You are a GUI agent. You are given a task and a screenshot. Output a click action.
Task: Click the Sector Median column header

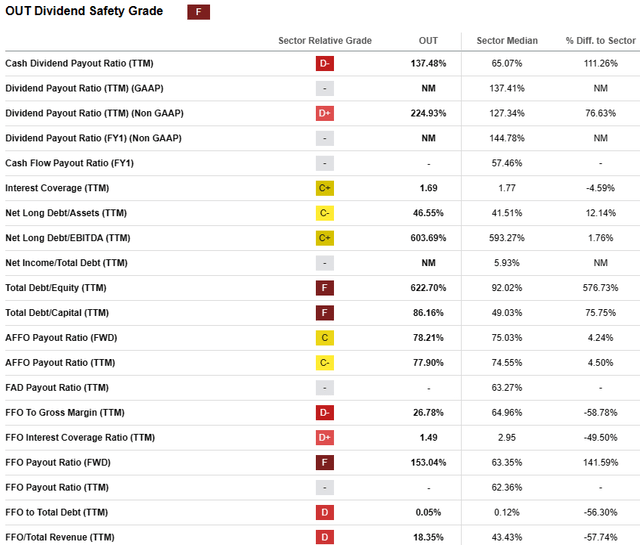(507, 41)
